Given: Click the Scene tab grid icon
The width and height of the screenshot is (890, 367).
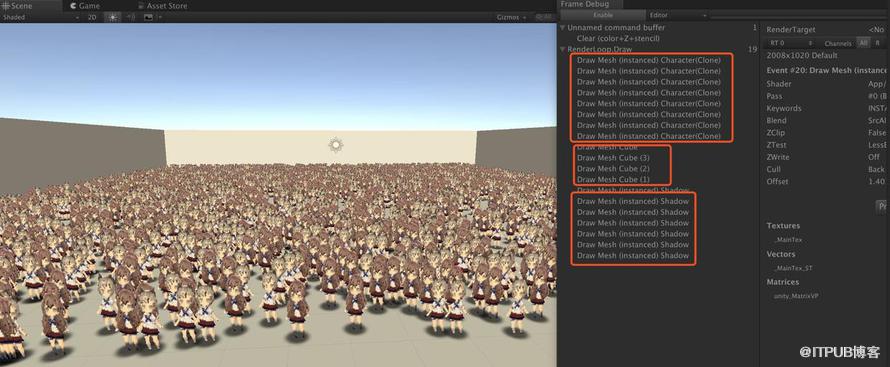Looking at the screenshot, I should tap(6, 6).
